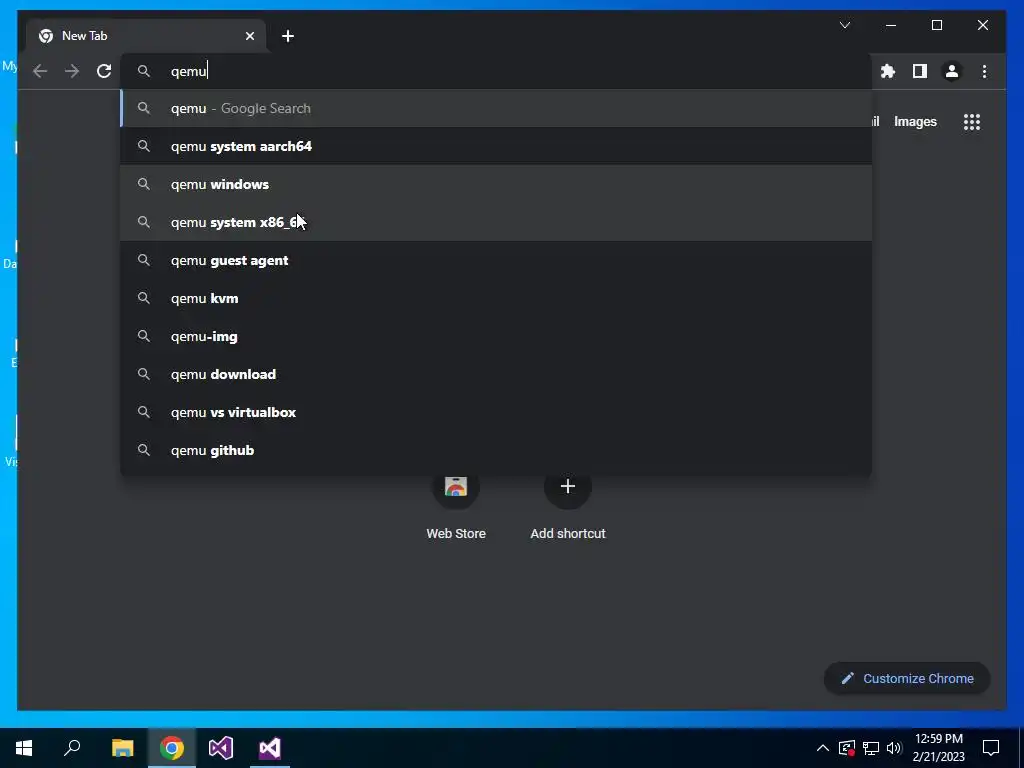Choose 'qemu system x86_64' suggestion

(x=496, y=222)
